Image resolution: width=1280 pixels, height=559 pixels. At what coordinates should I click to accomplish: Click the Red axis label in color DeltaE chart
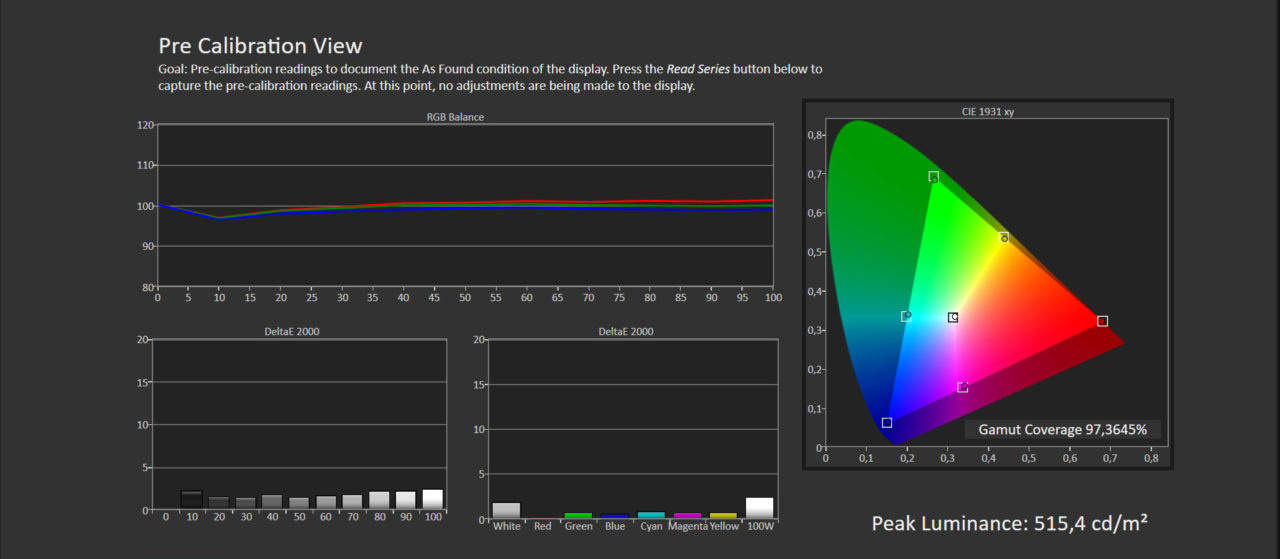543,527
